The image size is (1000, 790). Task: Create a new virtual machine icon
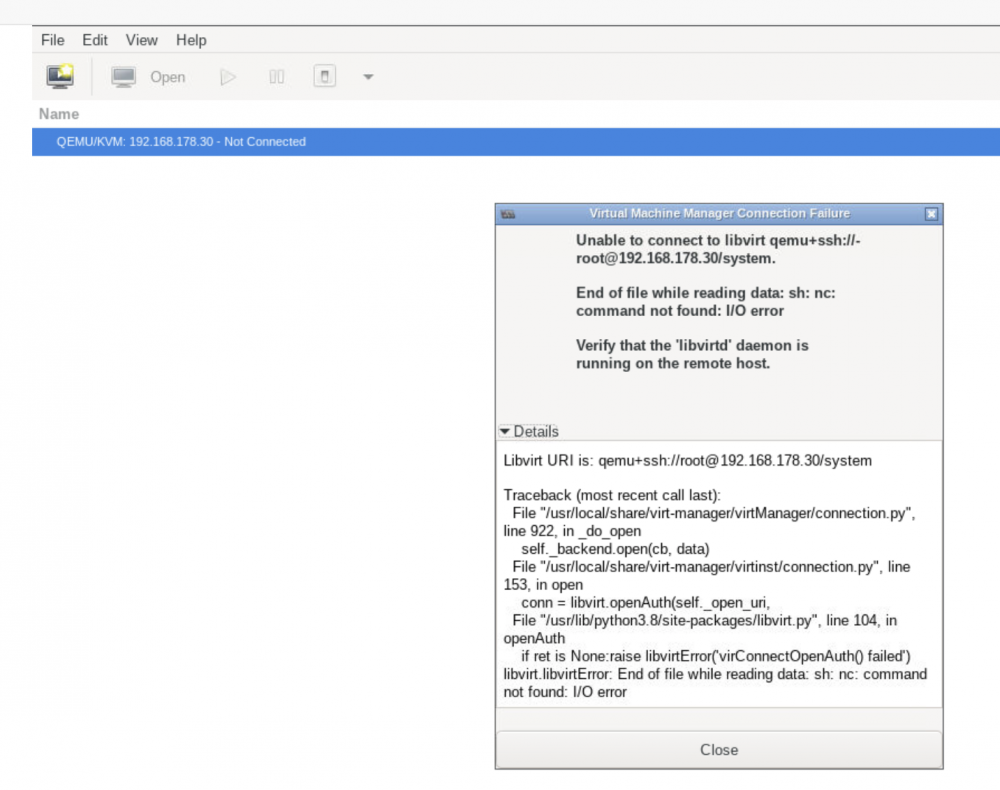tap(60, 77)
